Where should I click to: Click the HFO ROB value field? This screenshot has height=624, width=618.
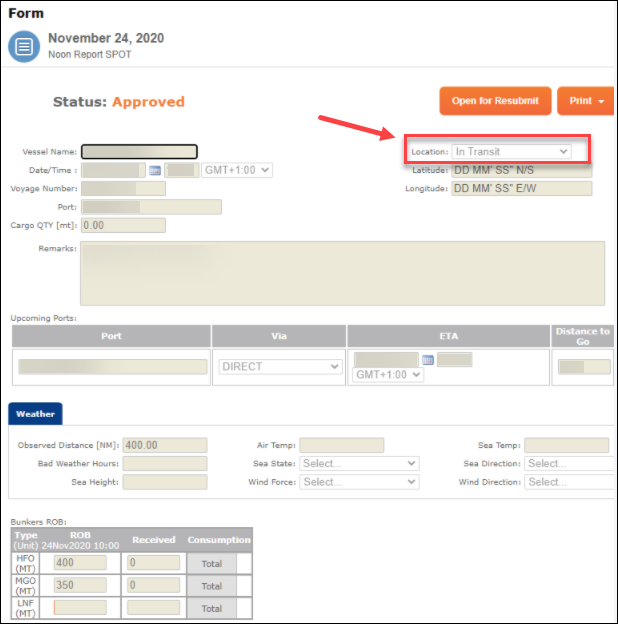click(x=80, y=564)
